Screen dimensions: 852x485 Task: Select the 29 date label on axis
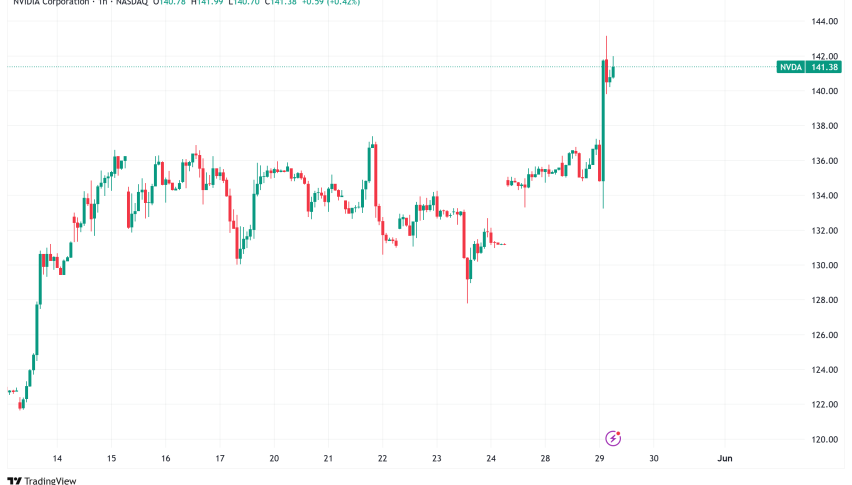point(599,458)
